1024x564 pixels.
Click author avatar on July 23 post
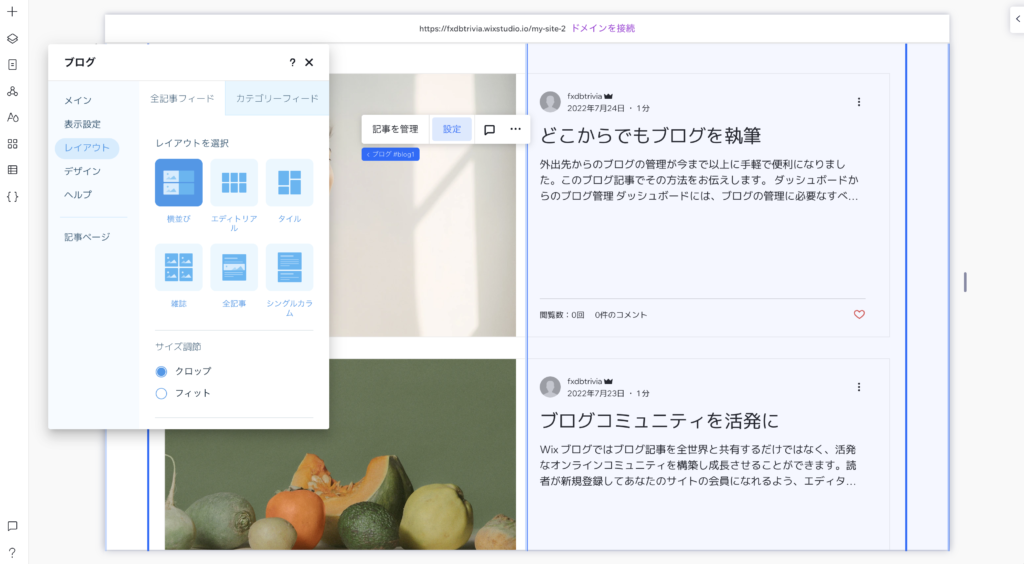550,386
